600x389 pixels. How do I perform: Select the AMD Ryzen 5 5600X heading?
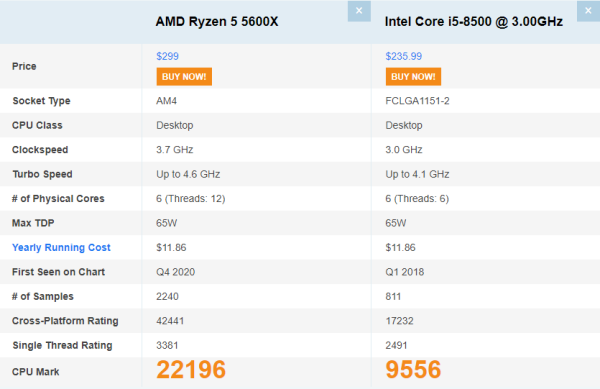(x=217, y=21)
